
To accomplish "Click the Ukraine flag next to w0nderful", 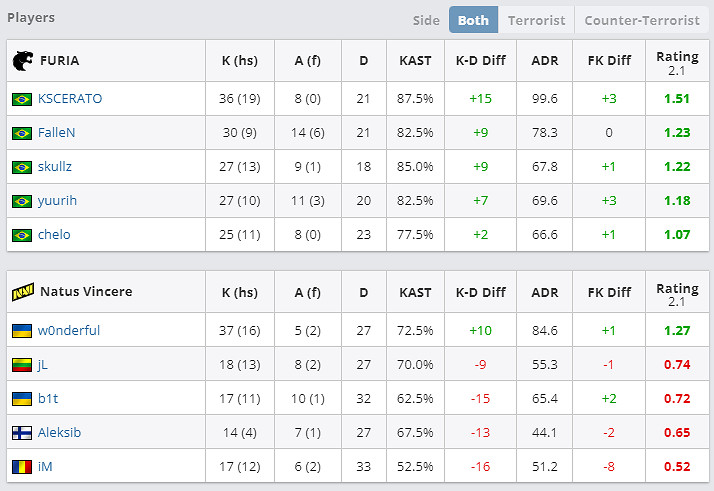I will [21, 331].
